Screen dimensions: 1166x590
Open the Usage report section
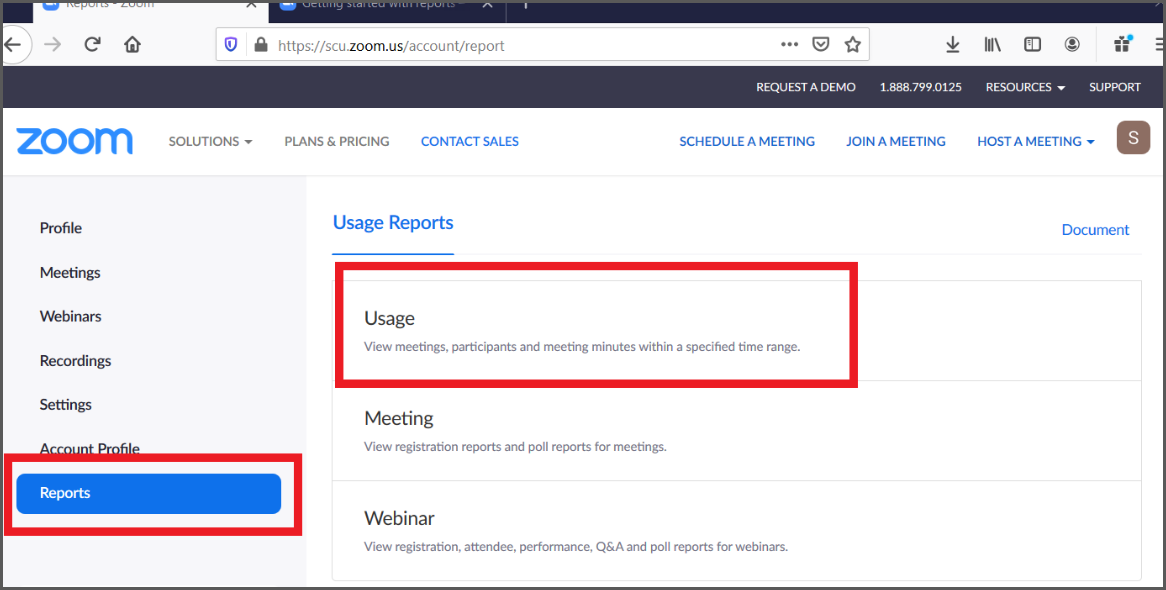(x=389, y=318)
